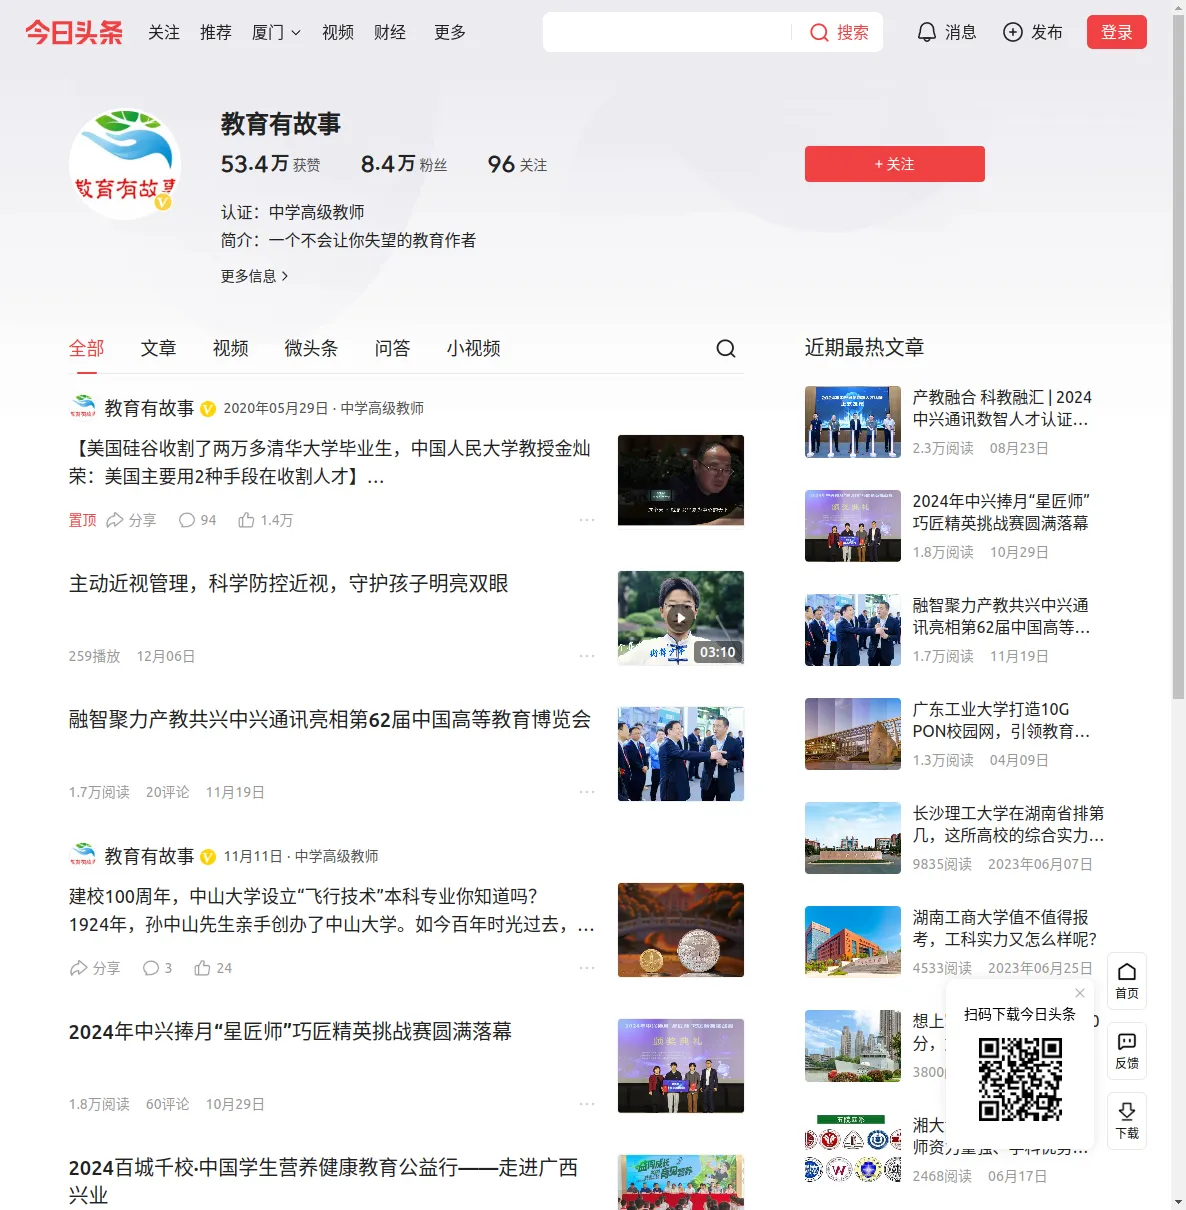Open 推荐 in top navigation
Screen dimensions: 1186x1210
coord(216,33)
